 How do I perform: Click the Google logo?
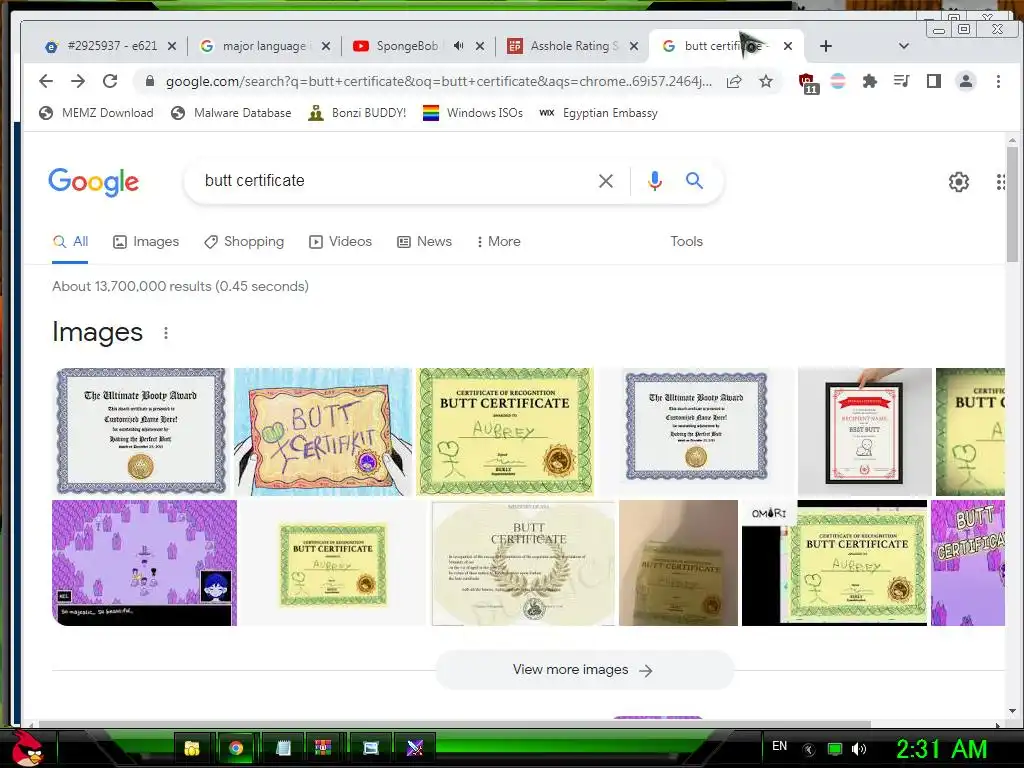point(93,182)
